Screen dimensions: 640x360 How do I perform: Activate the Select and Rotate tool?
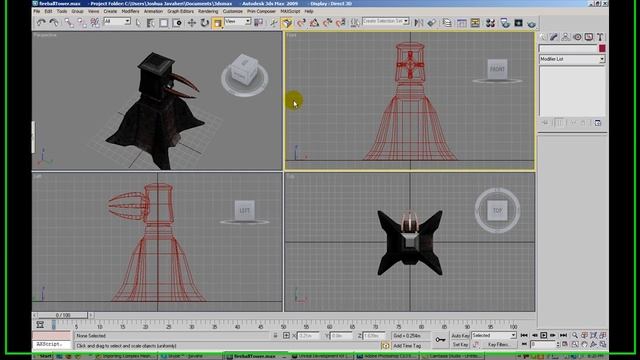point(204,23)
